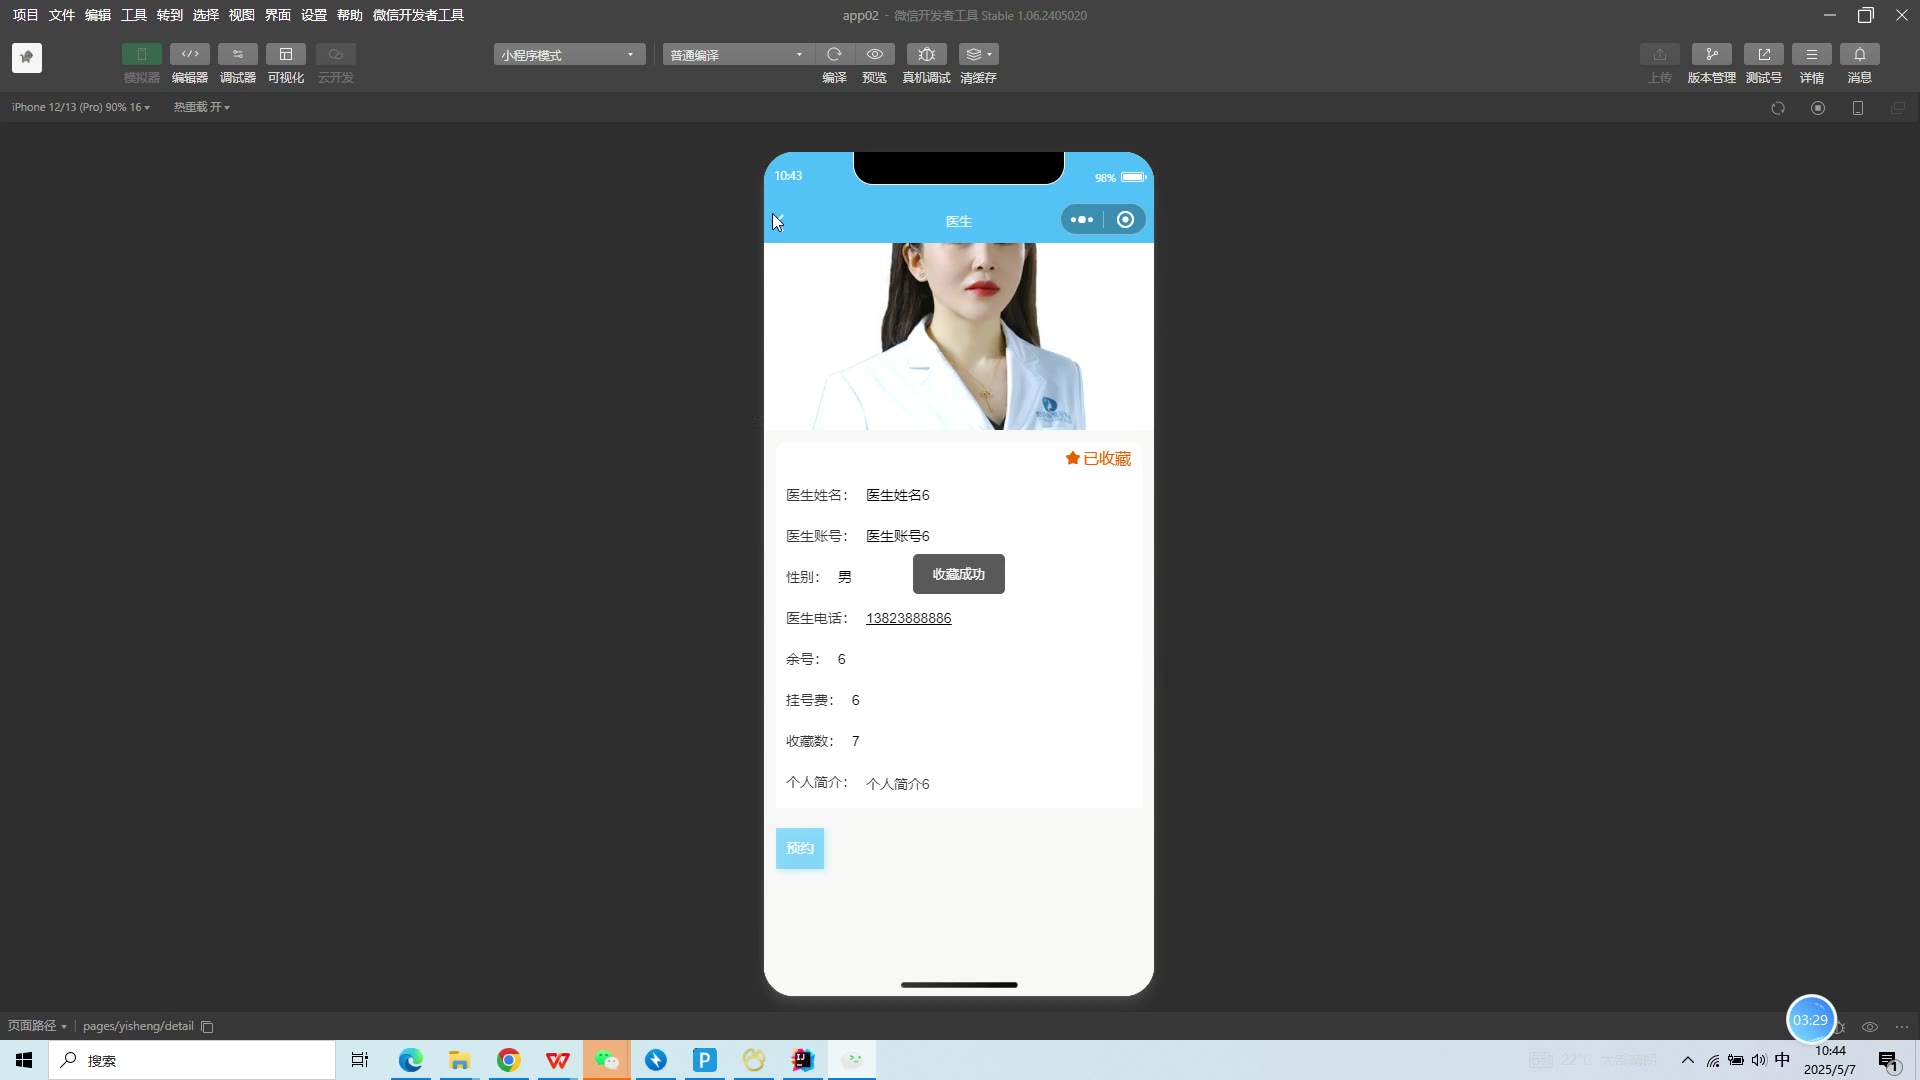Click the 编译 compile refresh icon
This screenshot has width=1920, height=1080.
tap(834, 54)
